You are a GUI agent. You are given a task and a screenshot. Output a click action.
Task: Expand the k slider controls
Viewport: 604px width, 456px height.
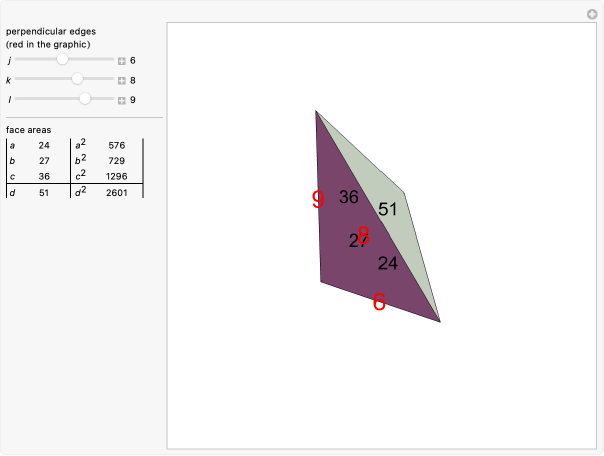point(121,80)
